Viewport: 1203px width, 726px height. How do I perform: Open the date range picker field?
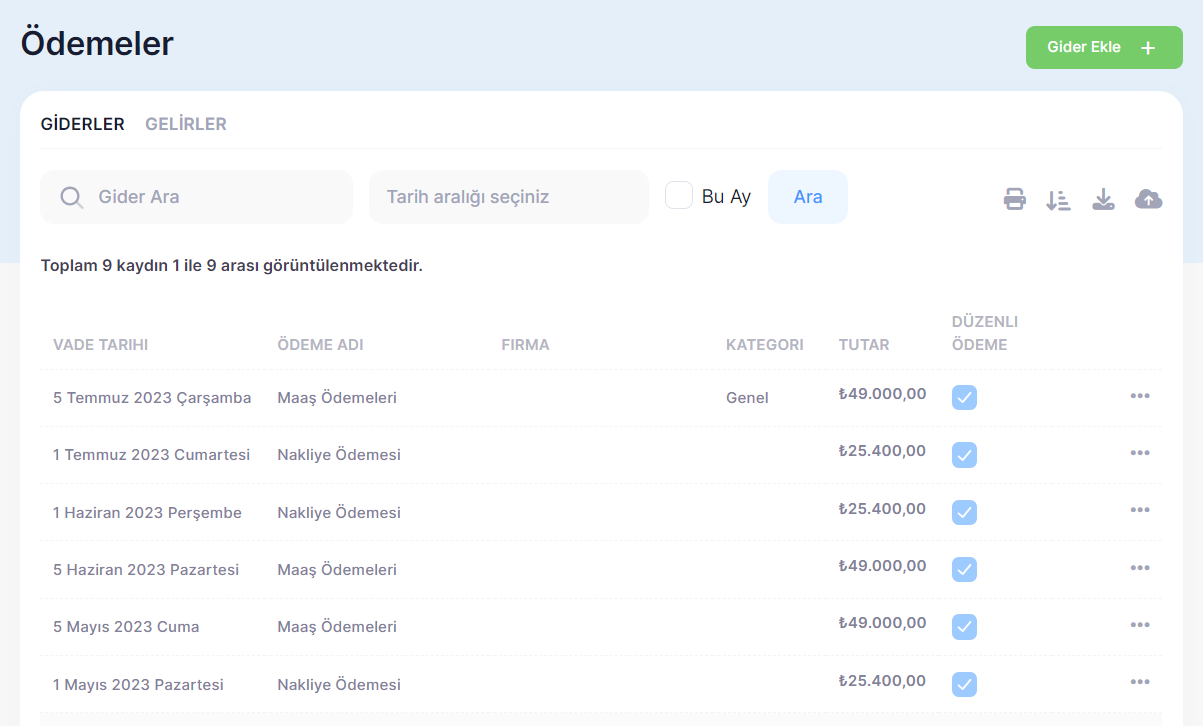click(x=508, y=197)
